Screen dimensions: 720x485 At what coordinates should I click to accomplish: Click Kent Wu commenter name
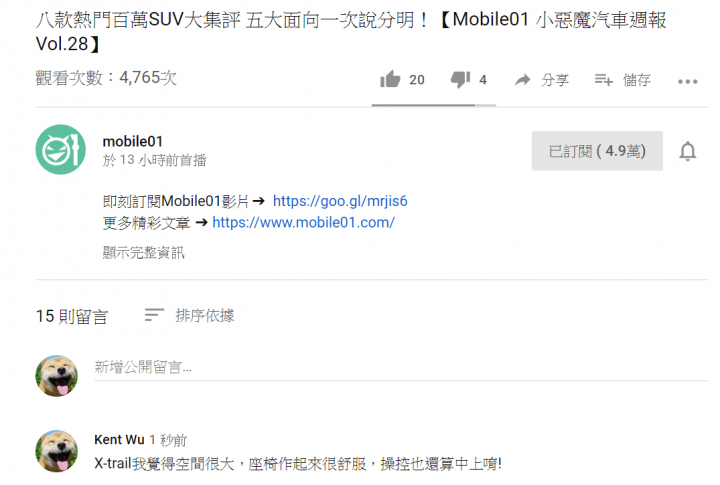(119, 440)
